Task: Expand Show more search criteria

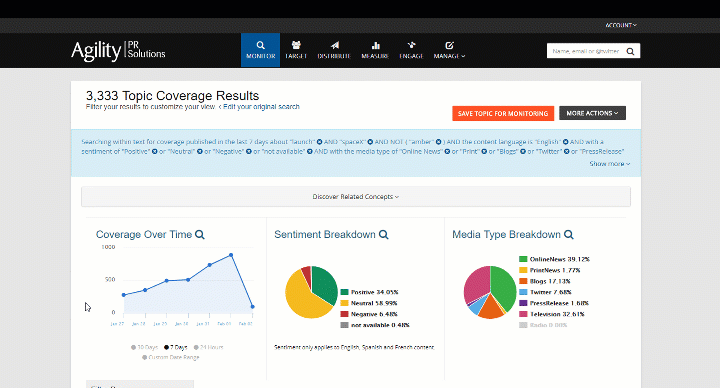Action: click(x=610, y=164)
